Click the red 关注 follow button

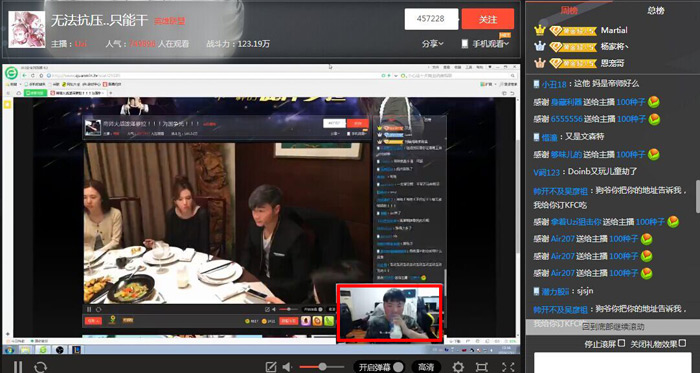488,19
